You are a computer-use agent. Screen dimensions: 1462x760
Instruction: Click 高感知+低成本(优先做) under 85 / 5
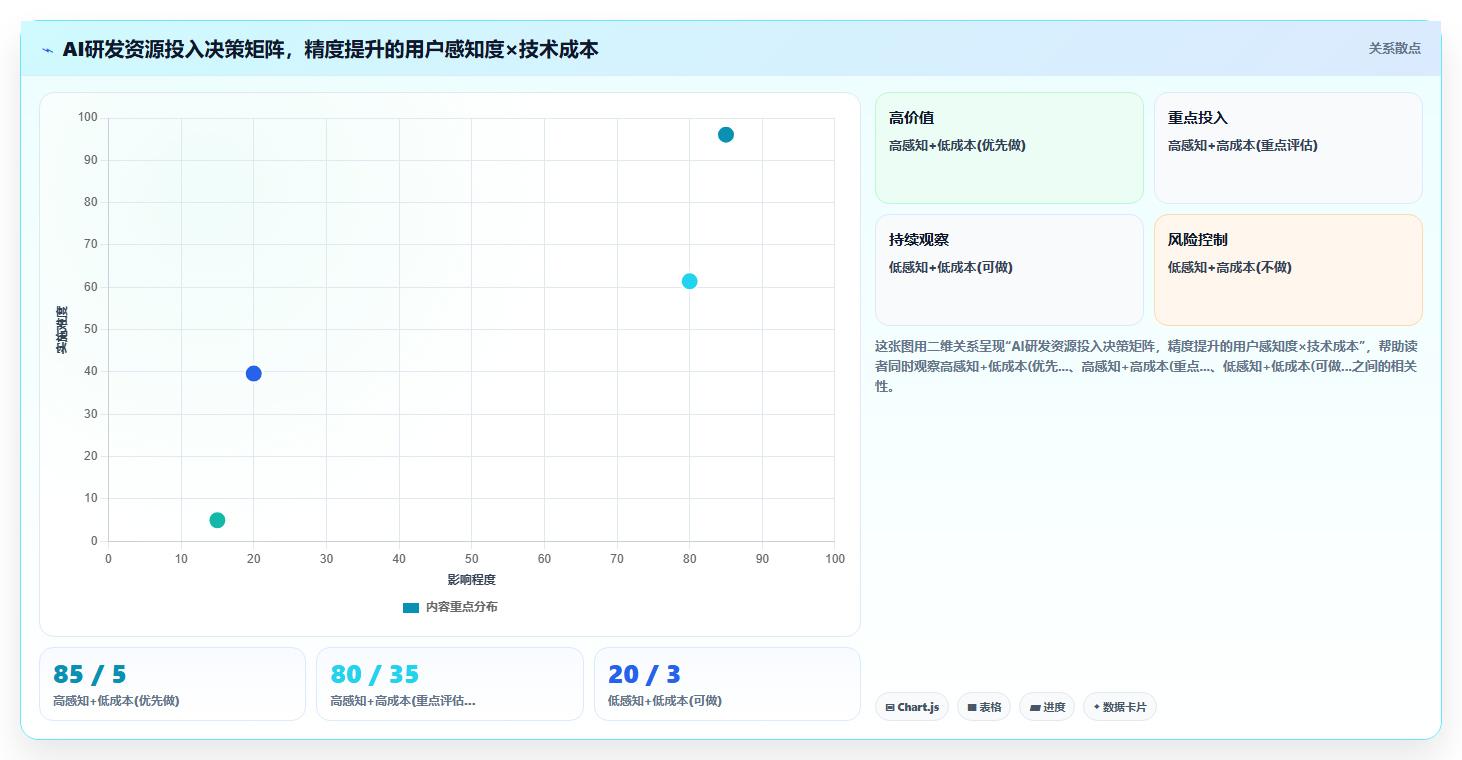(116, 701)
